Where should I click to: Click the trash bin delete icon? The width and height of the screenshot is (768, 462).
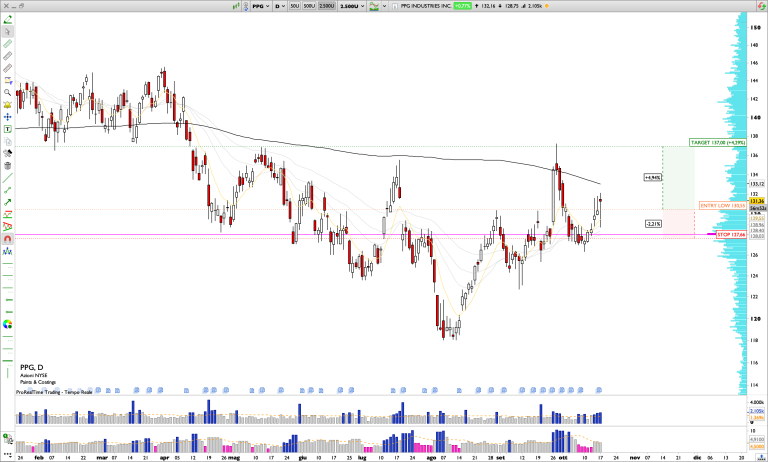[7, 165]
